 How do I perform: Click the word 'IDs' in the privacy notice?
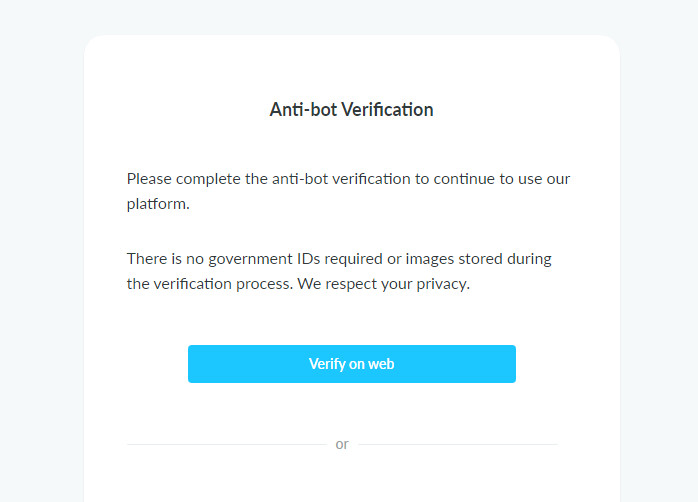point(308,259)
